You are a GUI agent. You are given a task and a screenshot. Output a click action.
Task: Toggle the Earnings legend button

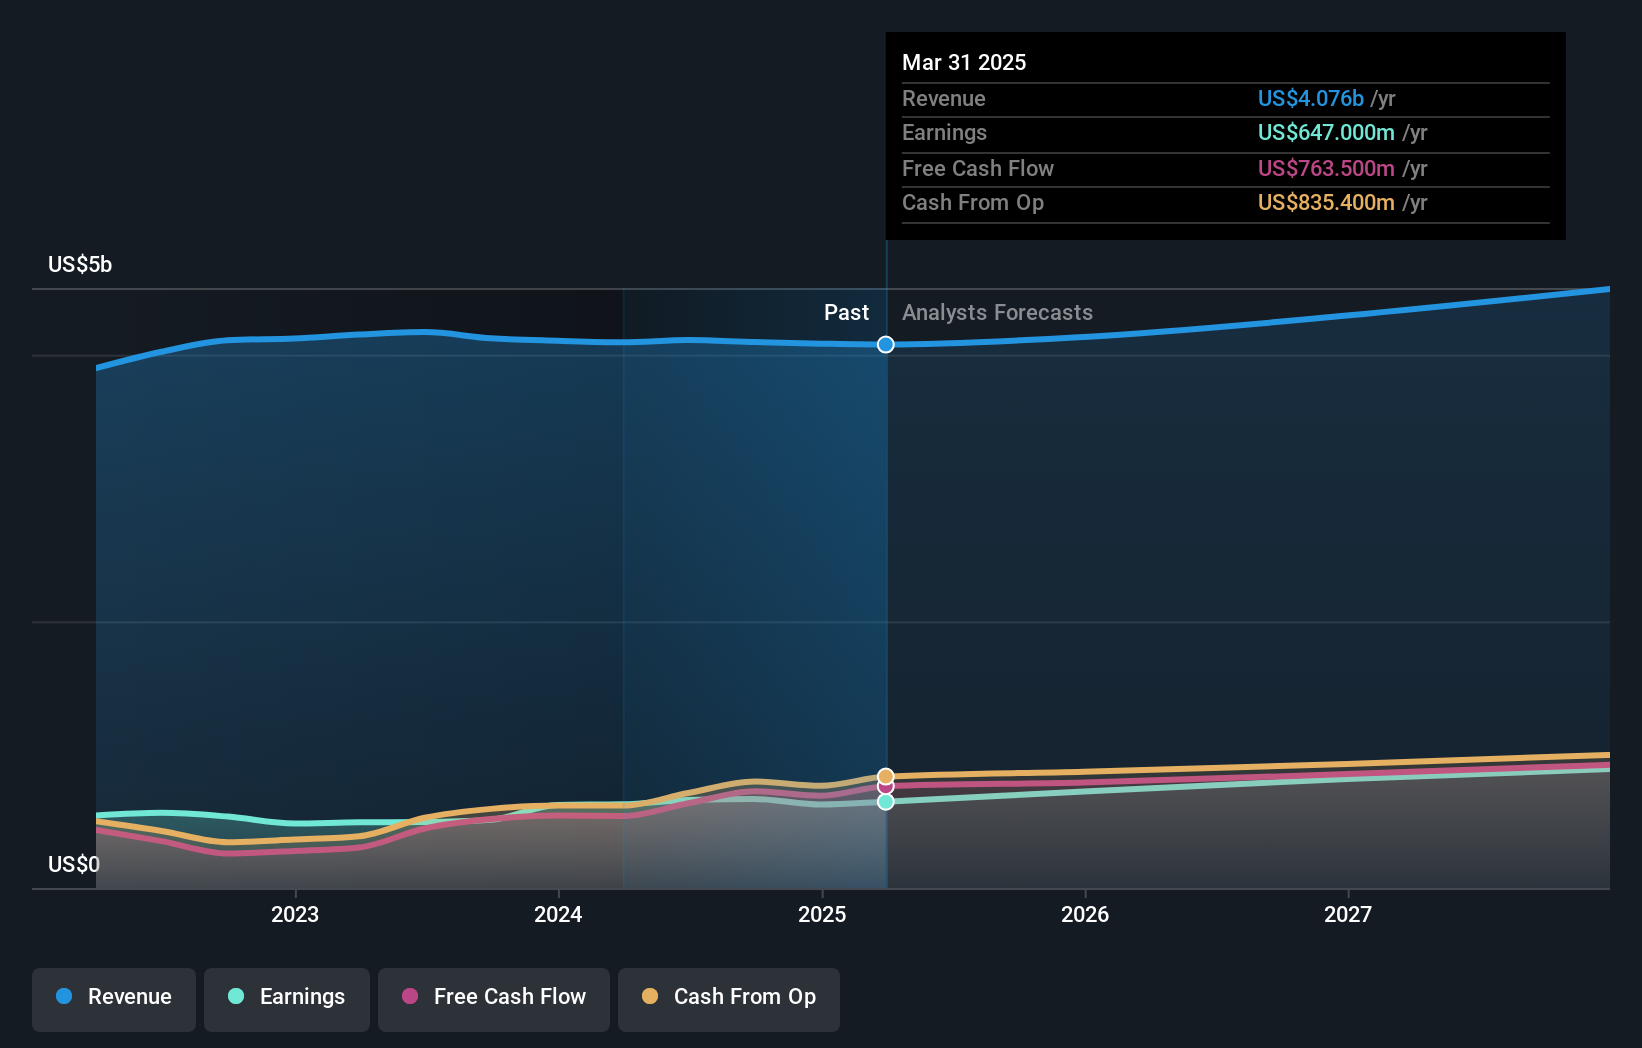(x=287, y=999)
